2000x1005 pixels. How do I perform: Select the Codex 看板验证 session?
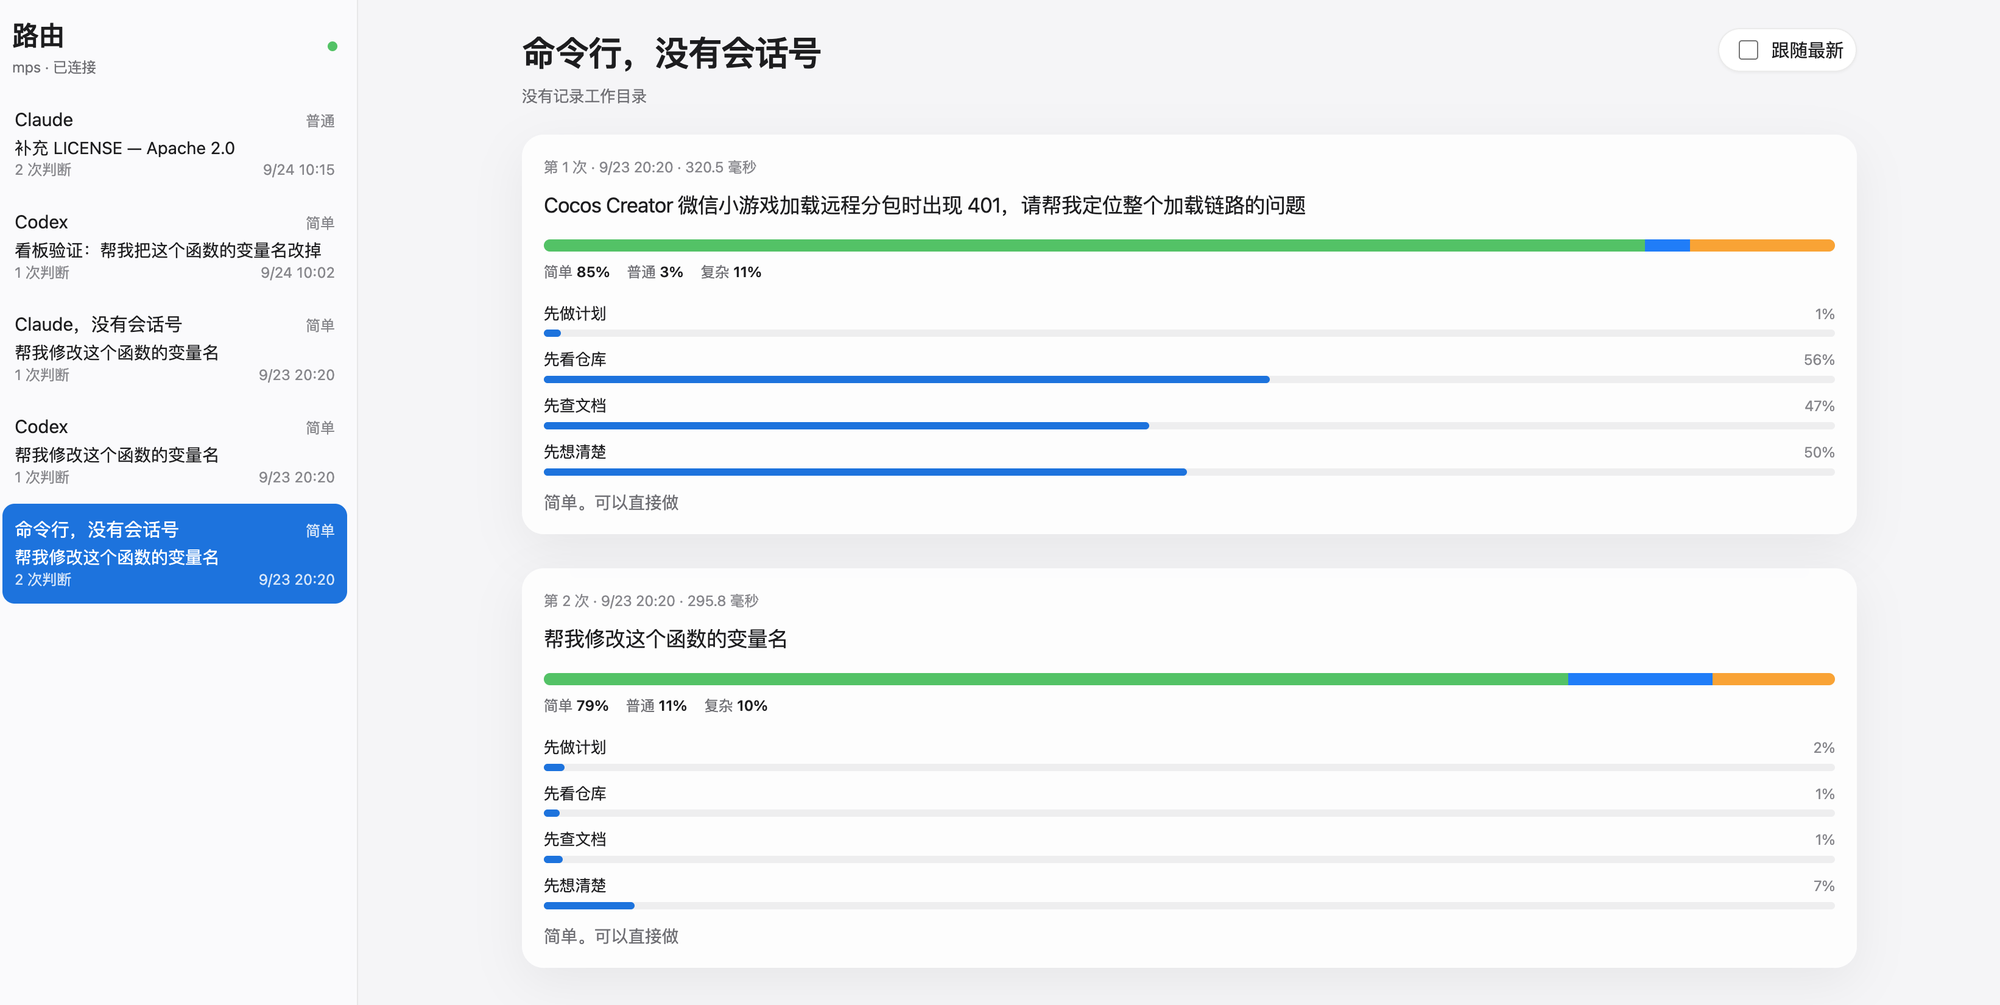pos(174,247)
